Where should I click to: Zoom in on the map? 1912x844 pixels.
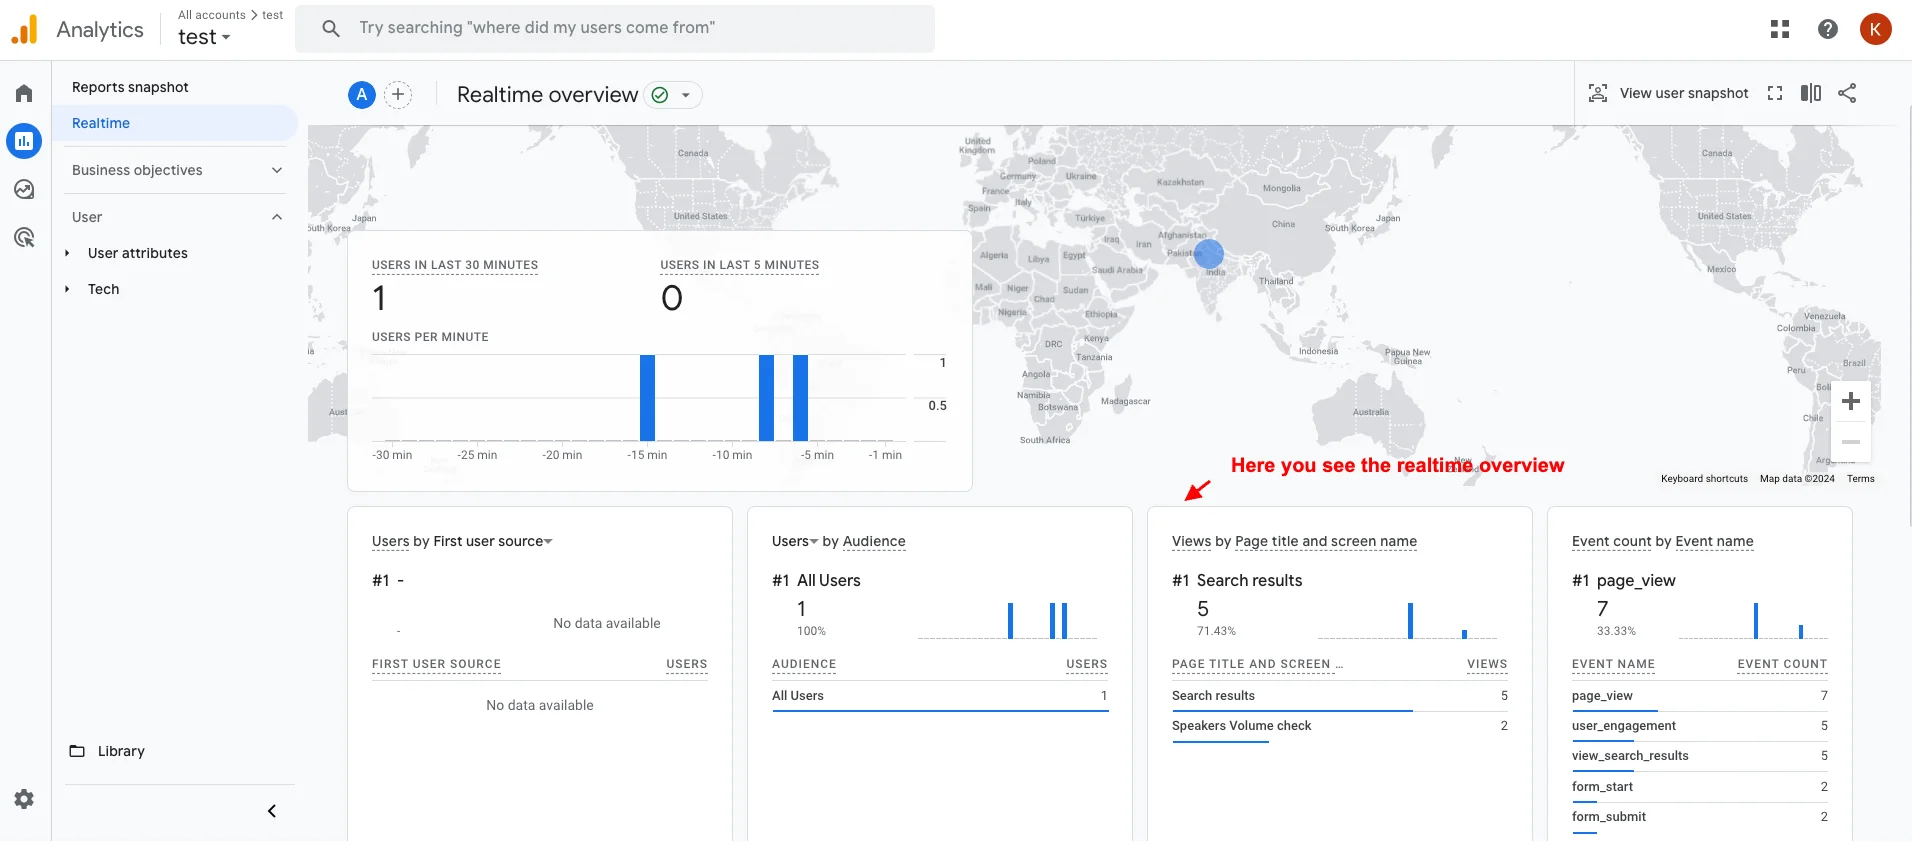tap(1851, 402)
